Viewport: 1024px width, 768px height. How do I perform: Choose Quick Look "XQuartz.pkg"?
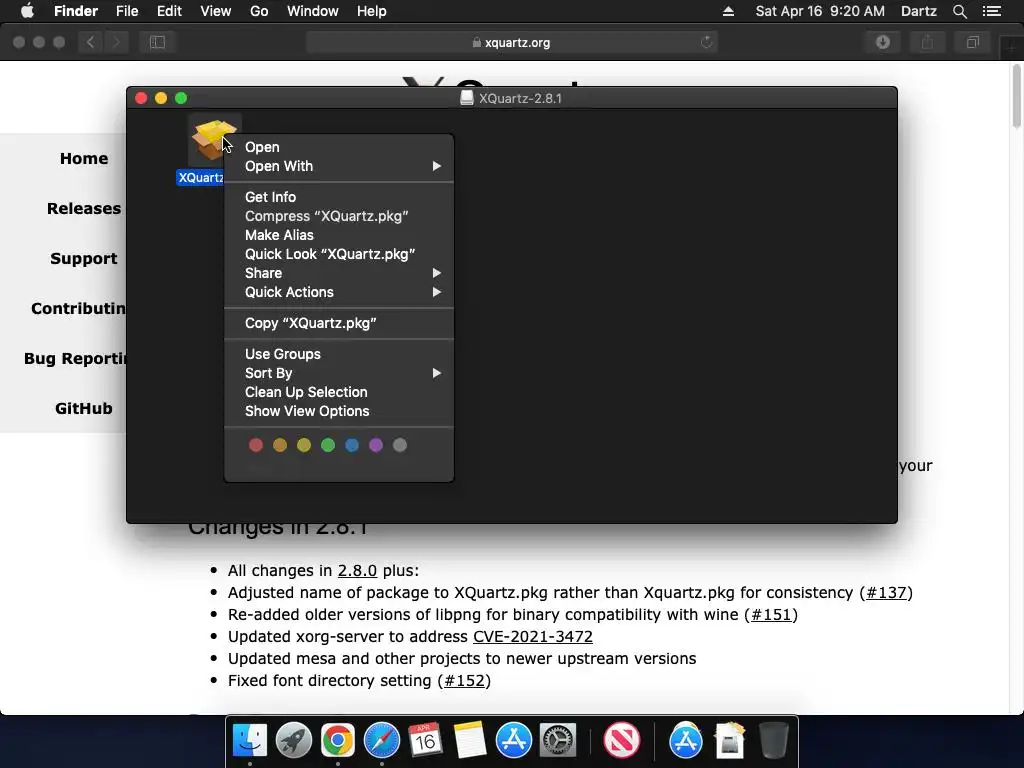[339, 254]
